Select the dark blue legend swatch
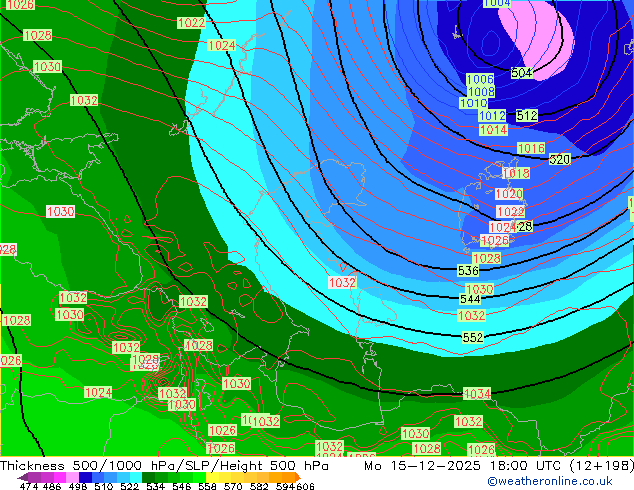The width and height of the screenshot is (634, 490). (85, 477)
